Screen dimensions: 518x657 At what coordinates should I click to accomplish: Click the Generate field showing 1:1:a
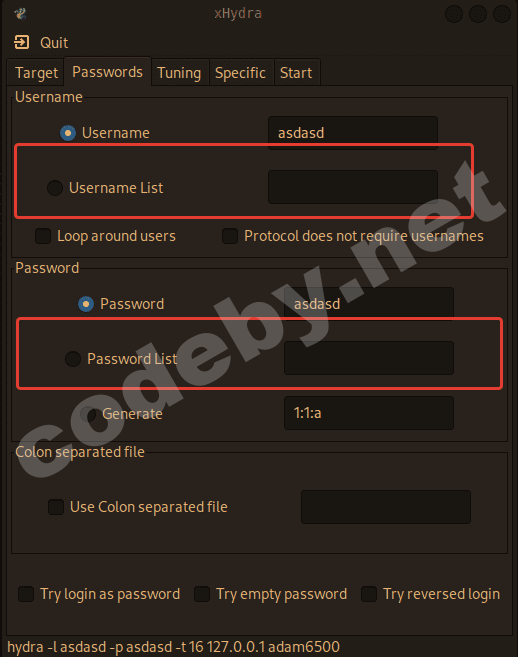click(x=369, y=413)
